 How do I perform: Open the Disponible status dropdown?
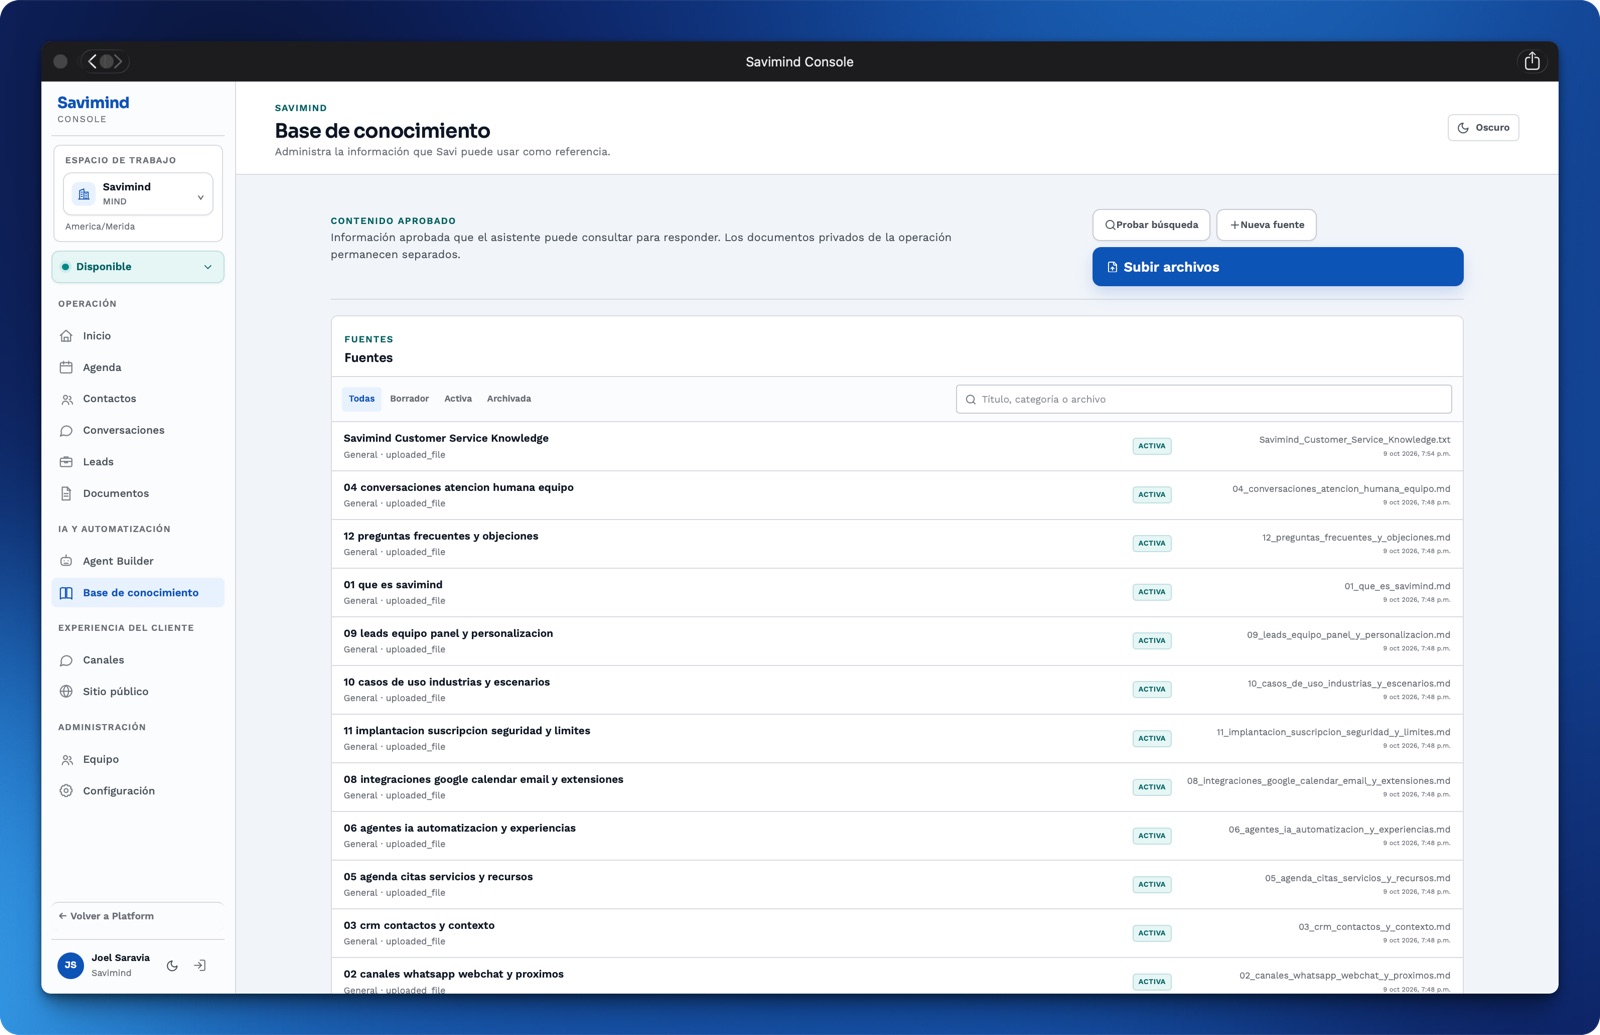138,267
